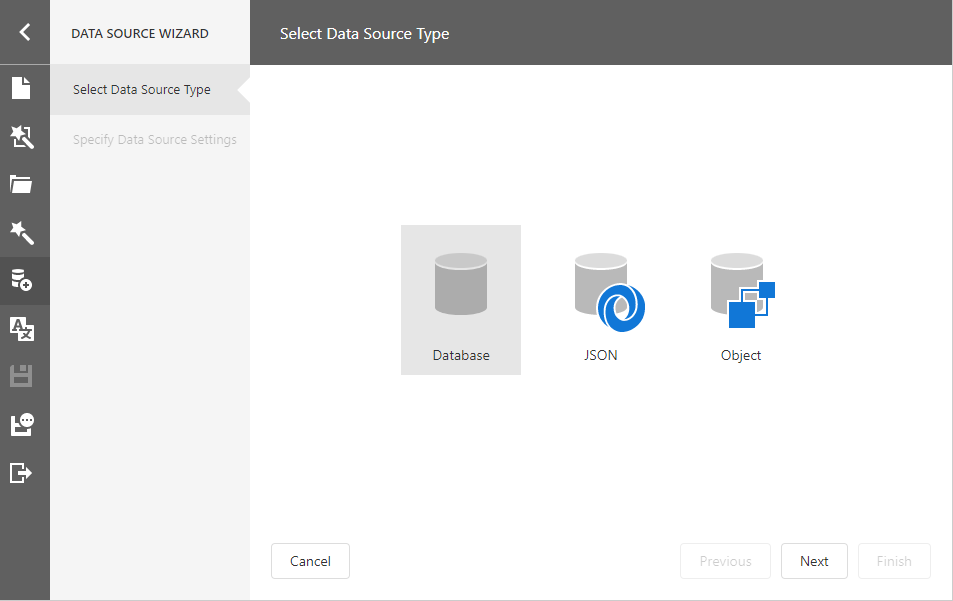953x601 pixels.
Task: Open the new report via wizard icon
Action: 22,137
